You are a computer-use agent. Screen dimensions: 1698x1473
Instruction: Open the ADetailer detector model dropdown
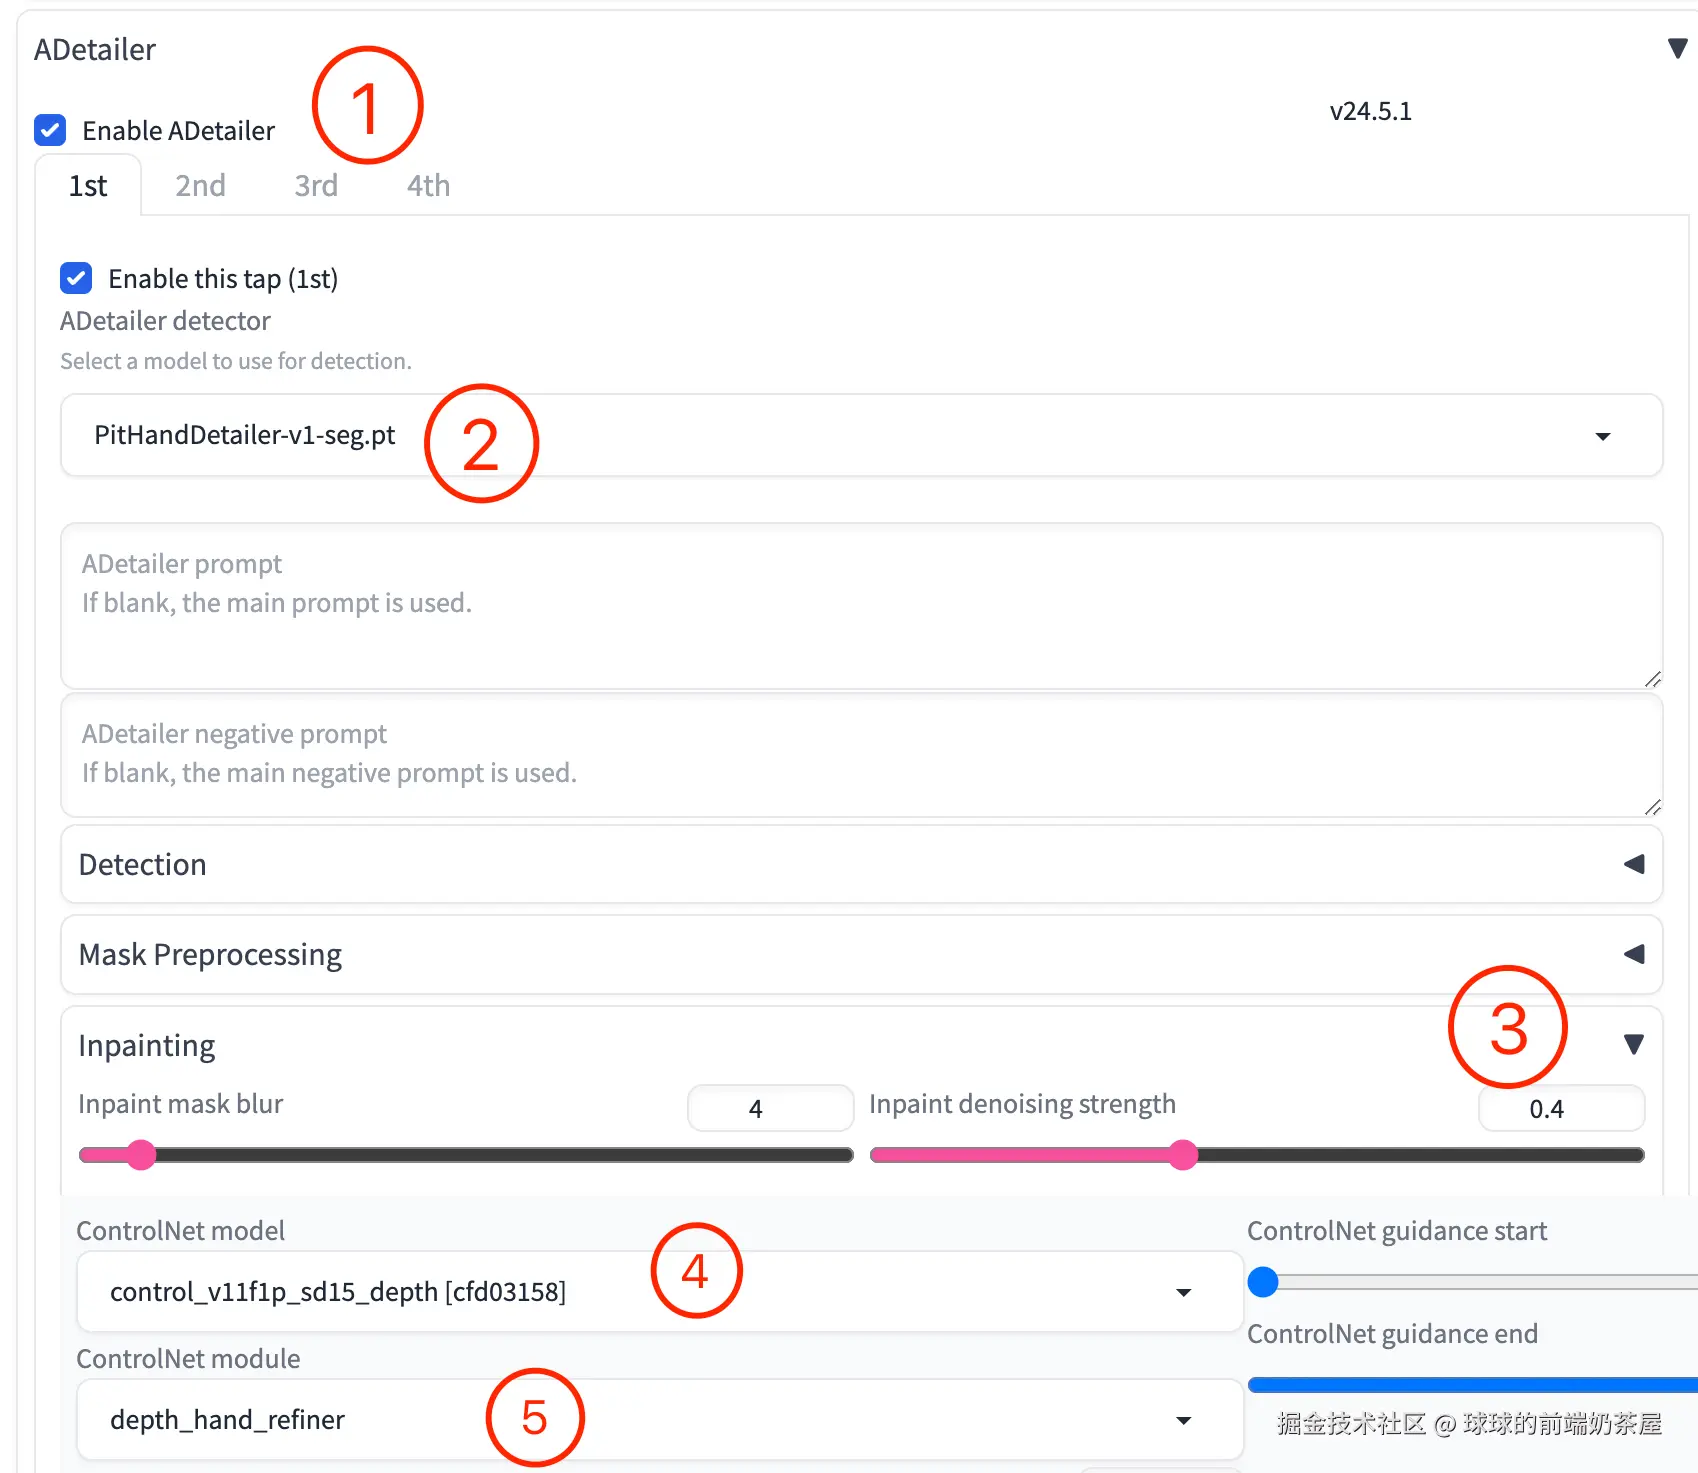pos(1603,436)
